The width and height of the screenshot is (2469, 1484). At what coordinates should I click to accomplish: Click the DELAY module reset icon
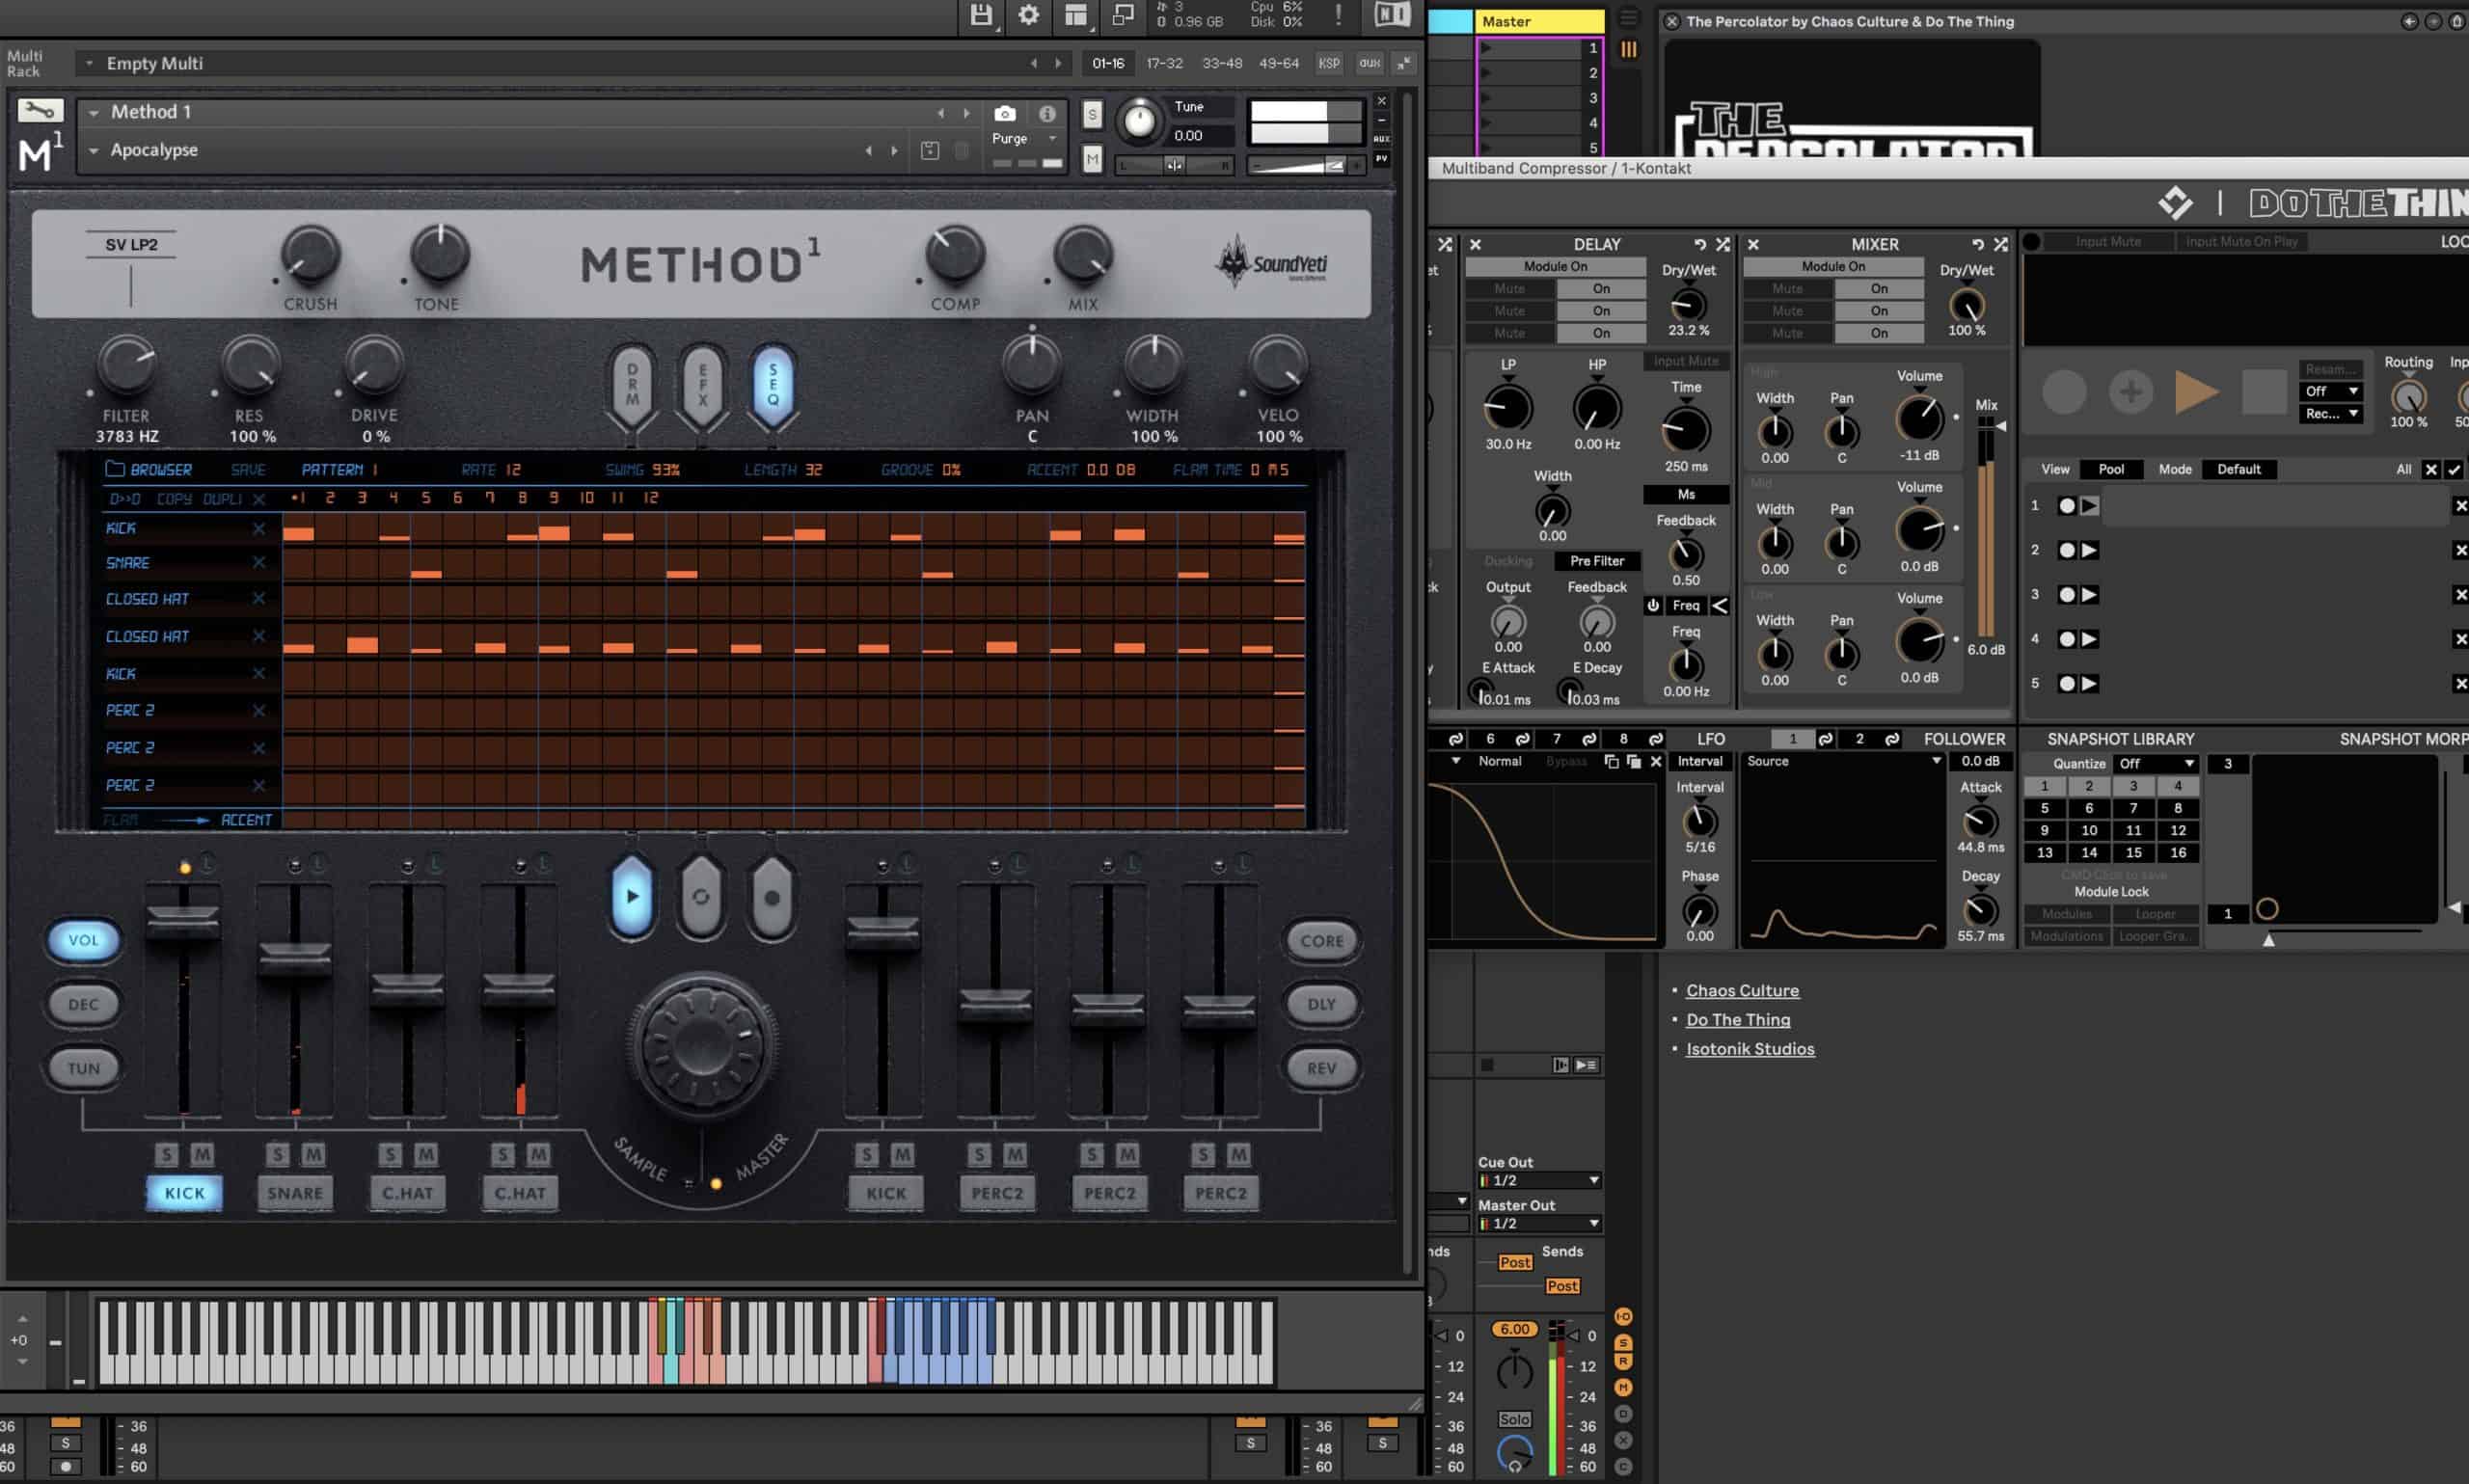(x=1700, y=244)
